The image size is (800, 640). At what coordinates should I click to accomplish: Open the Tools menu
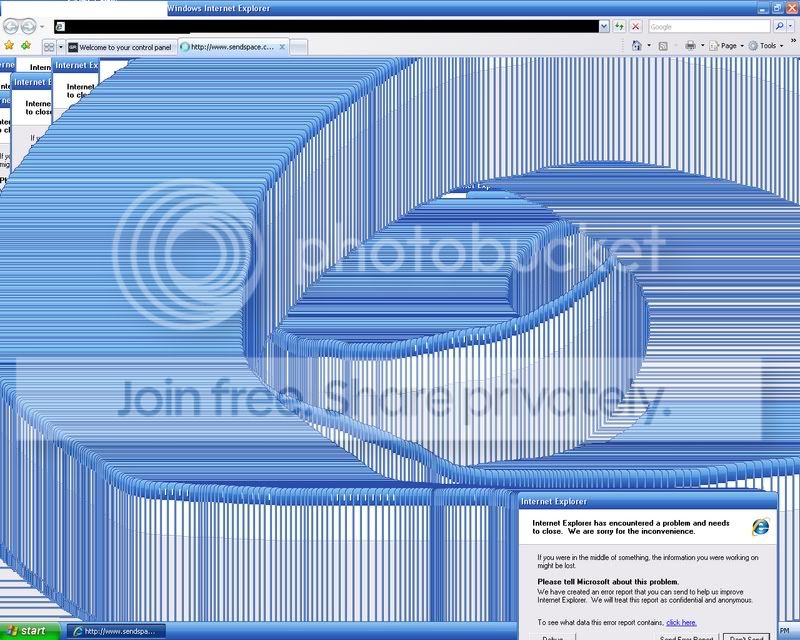766,46
